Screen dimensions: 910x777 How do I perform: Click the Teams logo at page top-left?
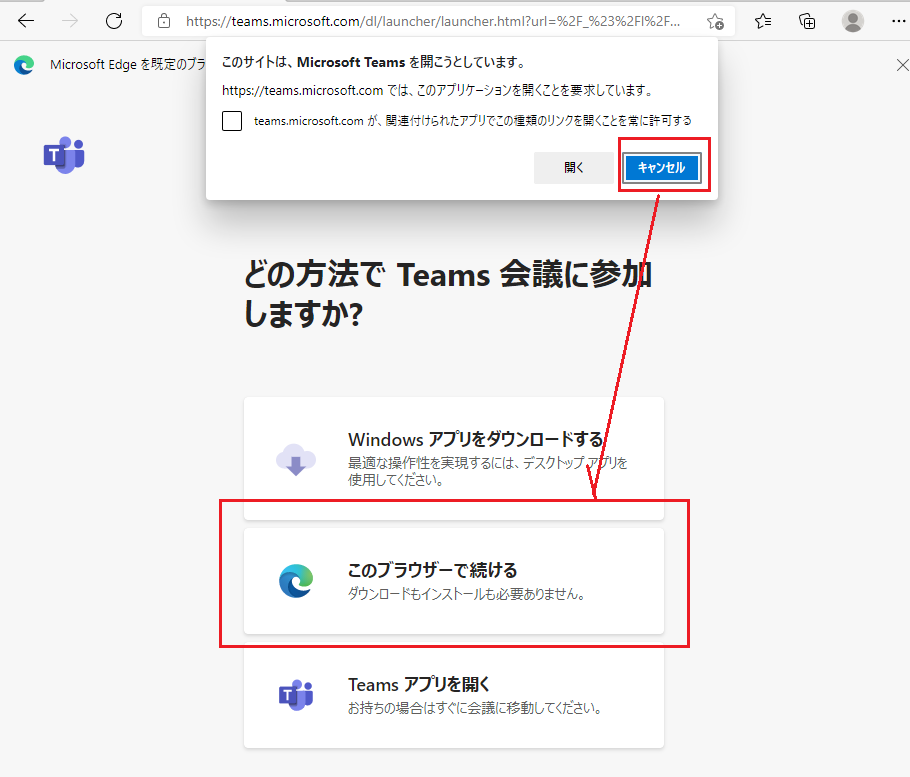coord(64,155)
